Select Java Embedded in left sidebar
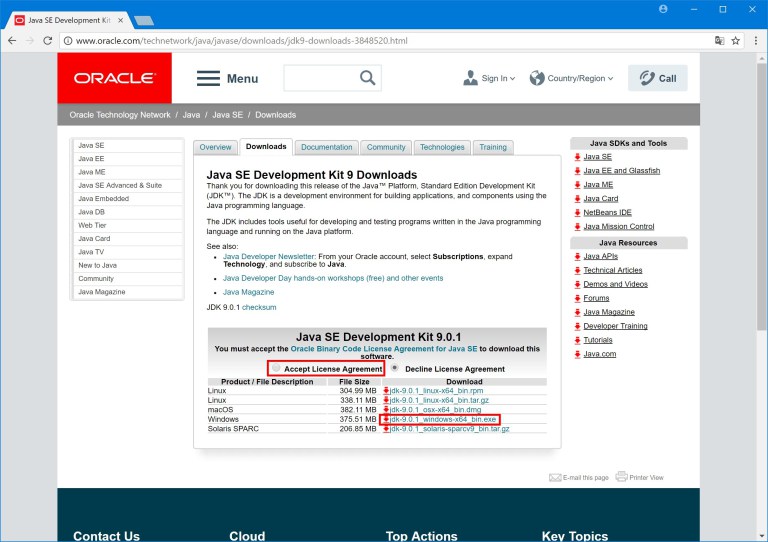Screen dimensions: 768x542 [x=104, y=199]
